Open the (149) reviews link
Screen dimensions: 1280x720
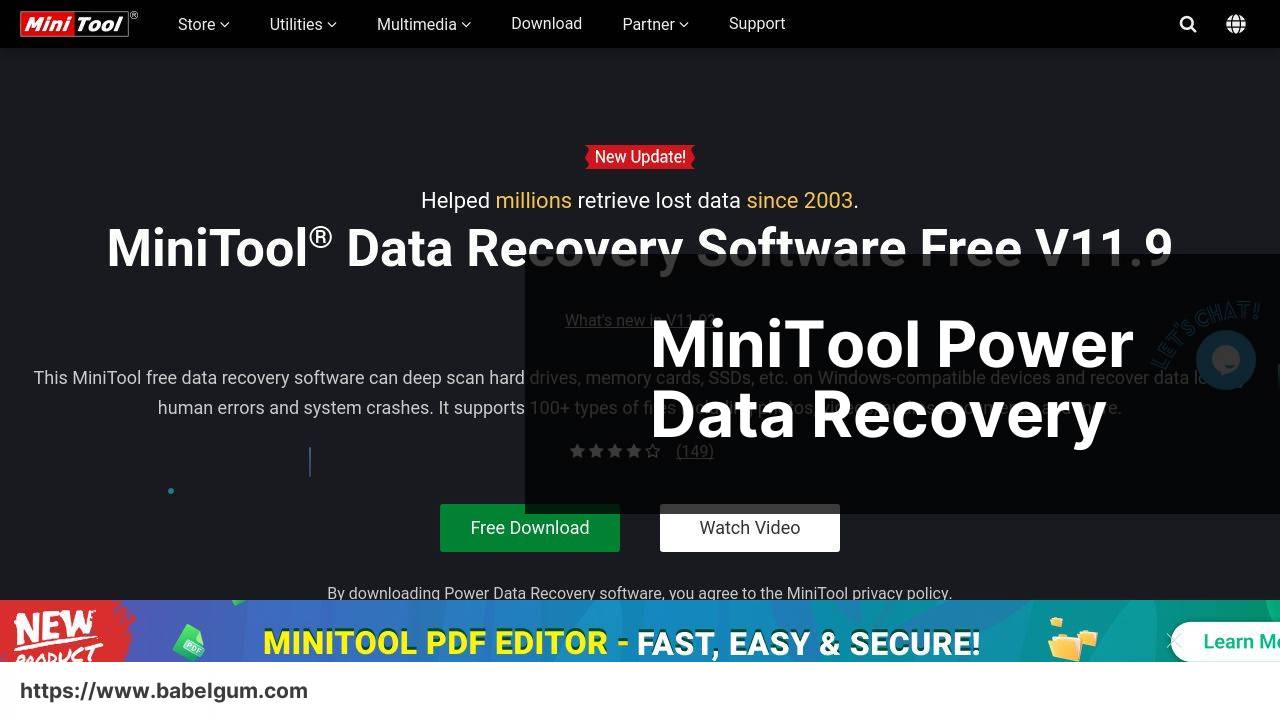(x=695, y=451)
